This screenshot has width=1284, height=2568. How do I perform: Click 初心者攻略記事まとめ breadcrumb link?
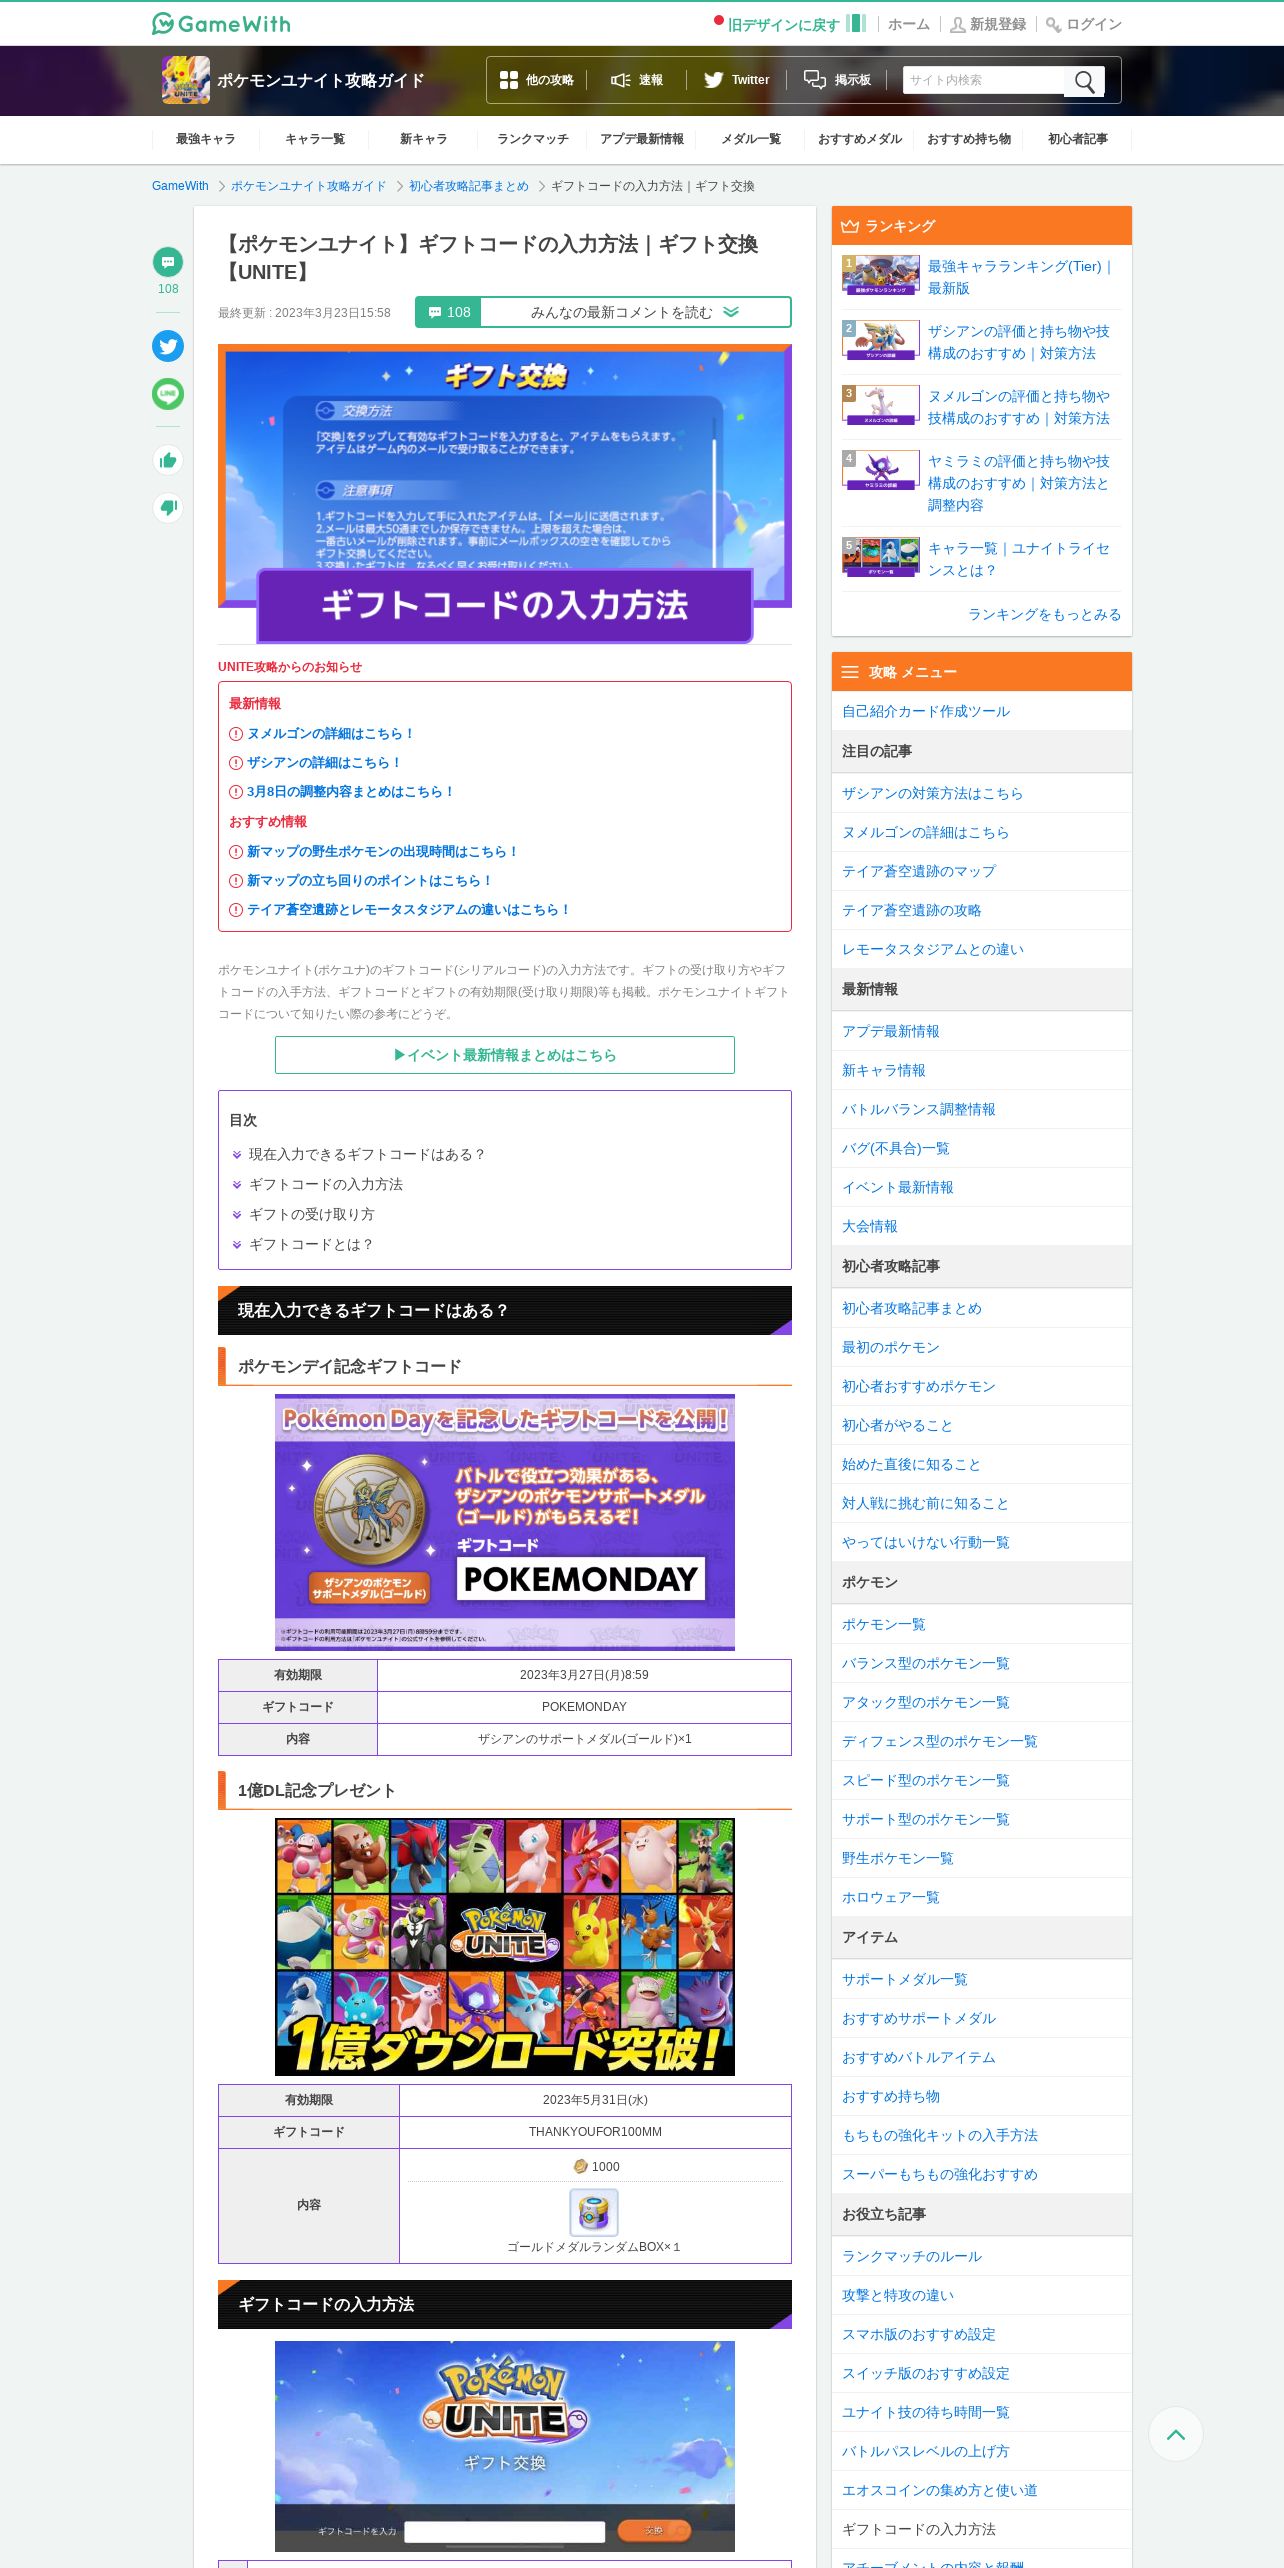click(x=468, y=186)
